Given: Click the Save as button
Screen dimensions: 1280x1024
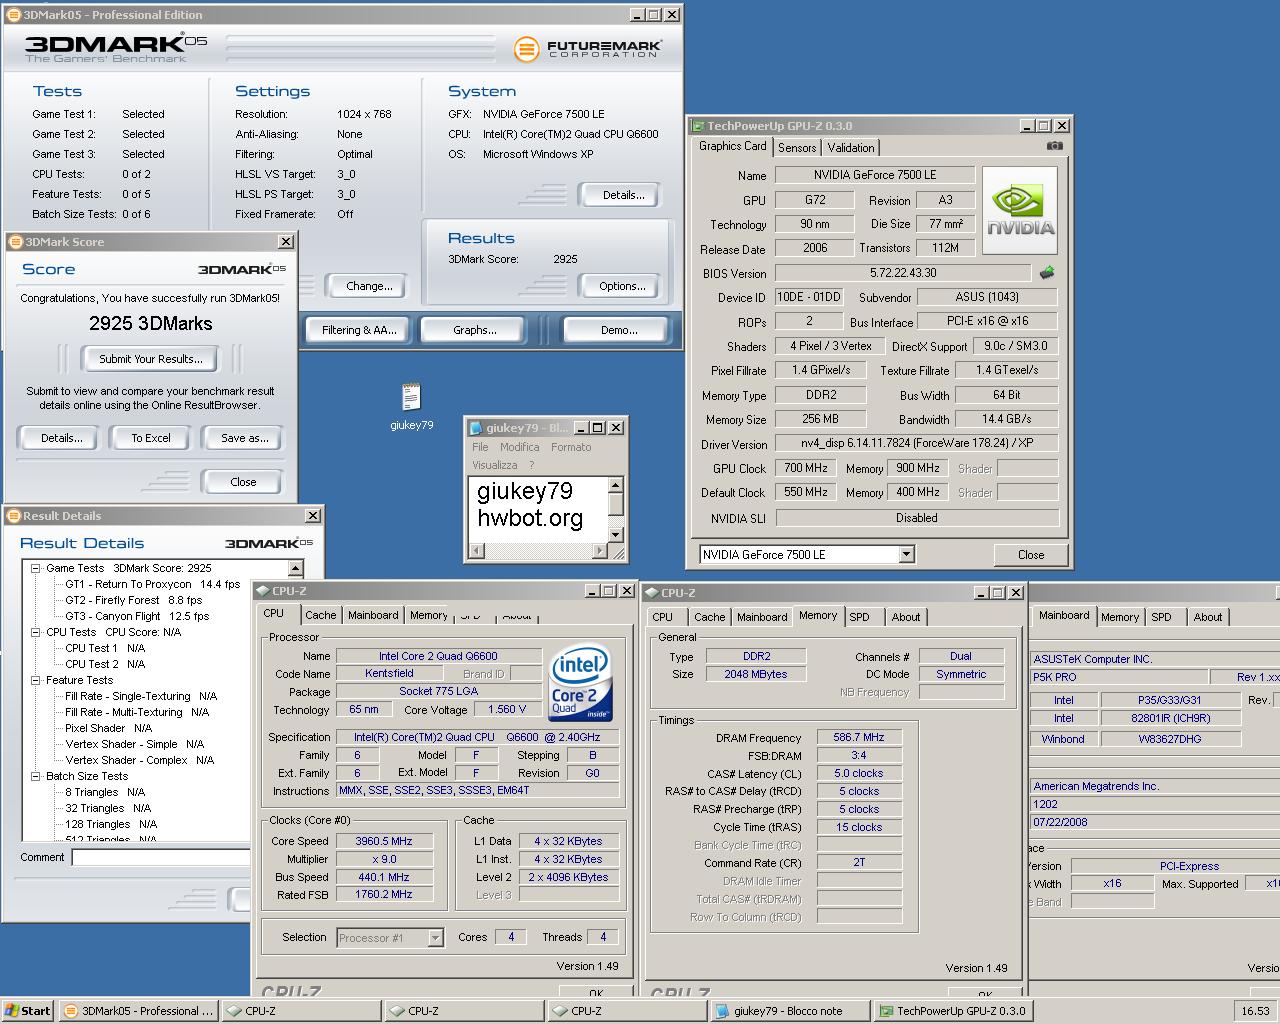Looking at the screenshot, I should [x=245, y=438].
